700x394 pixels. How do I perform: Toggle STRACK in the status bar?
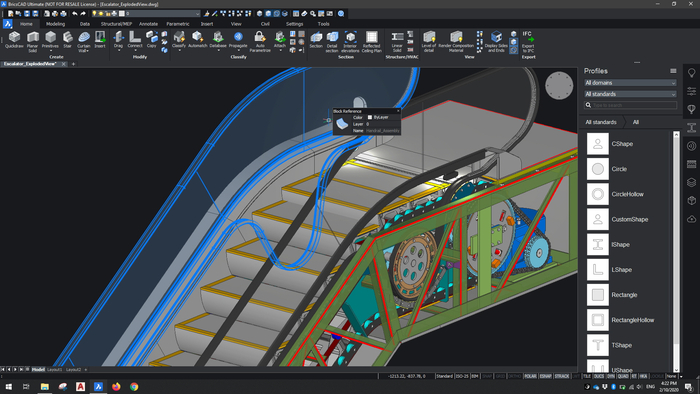pyautogui.click(x=562, y=376)
